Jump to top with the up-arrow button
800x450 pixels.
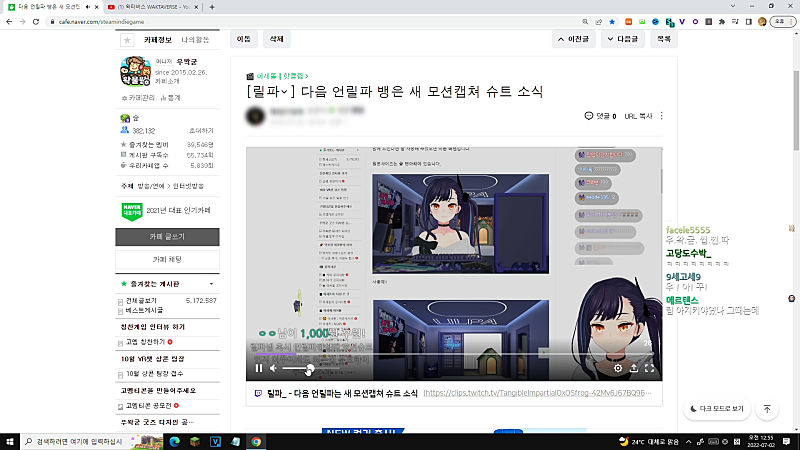coord(767,409)
